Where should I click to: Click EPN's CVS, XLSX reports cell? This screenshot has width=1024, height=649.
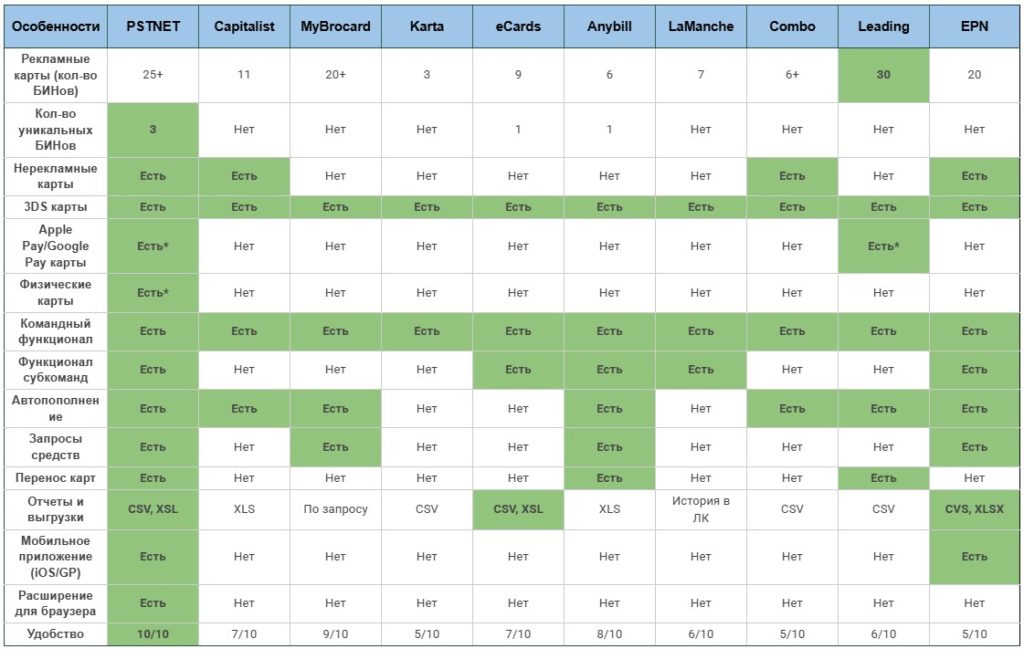pyautogui.click(x=974, y=509)
